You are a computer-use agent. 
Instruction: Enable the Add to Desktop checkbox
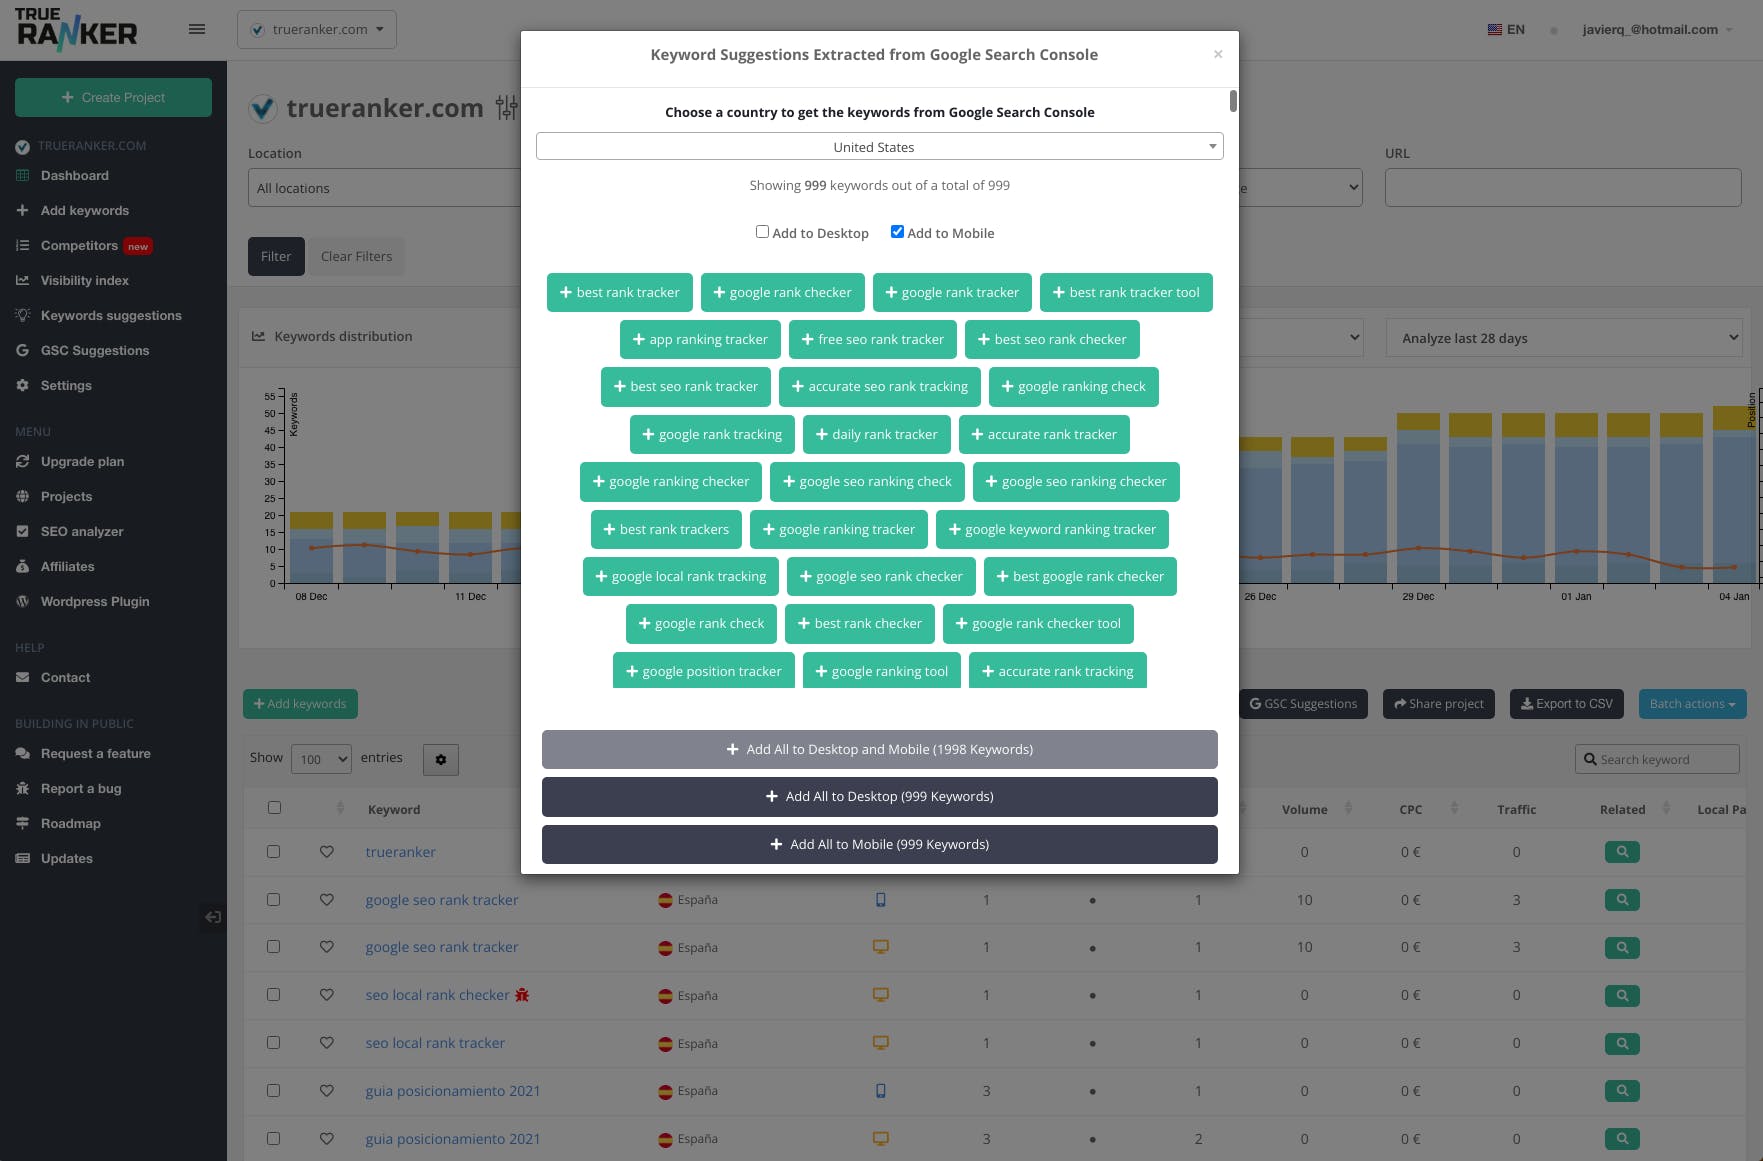pos(762,232)
